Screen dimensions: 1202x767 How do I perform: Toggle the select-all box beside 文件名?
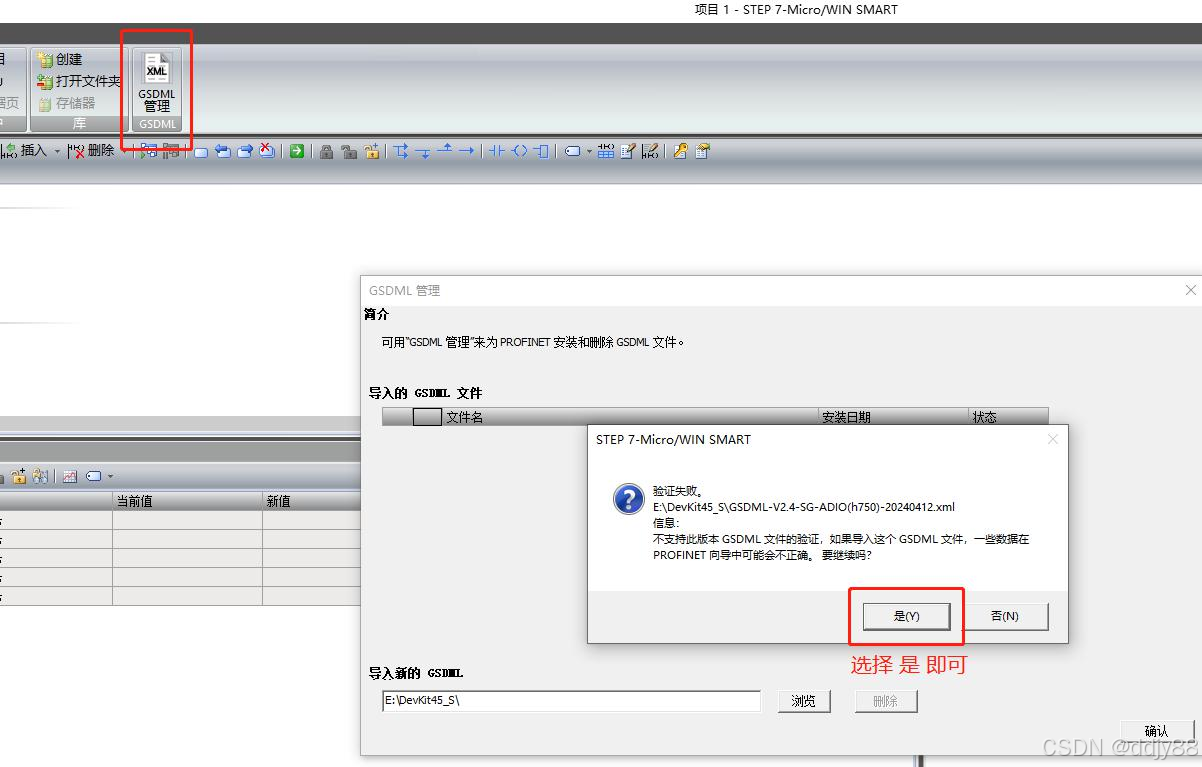tap(427, 417)
